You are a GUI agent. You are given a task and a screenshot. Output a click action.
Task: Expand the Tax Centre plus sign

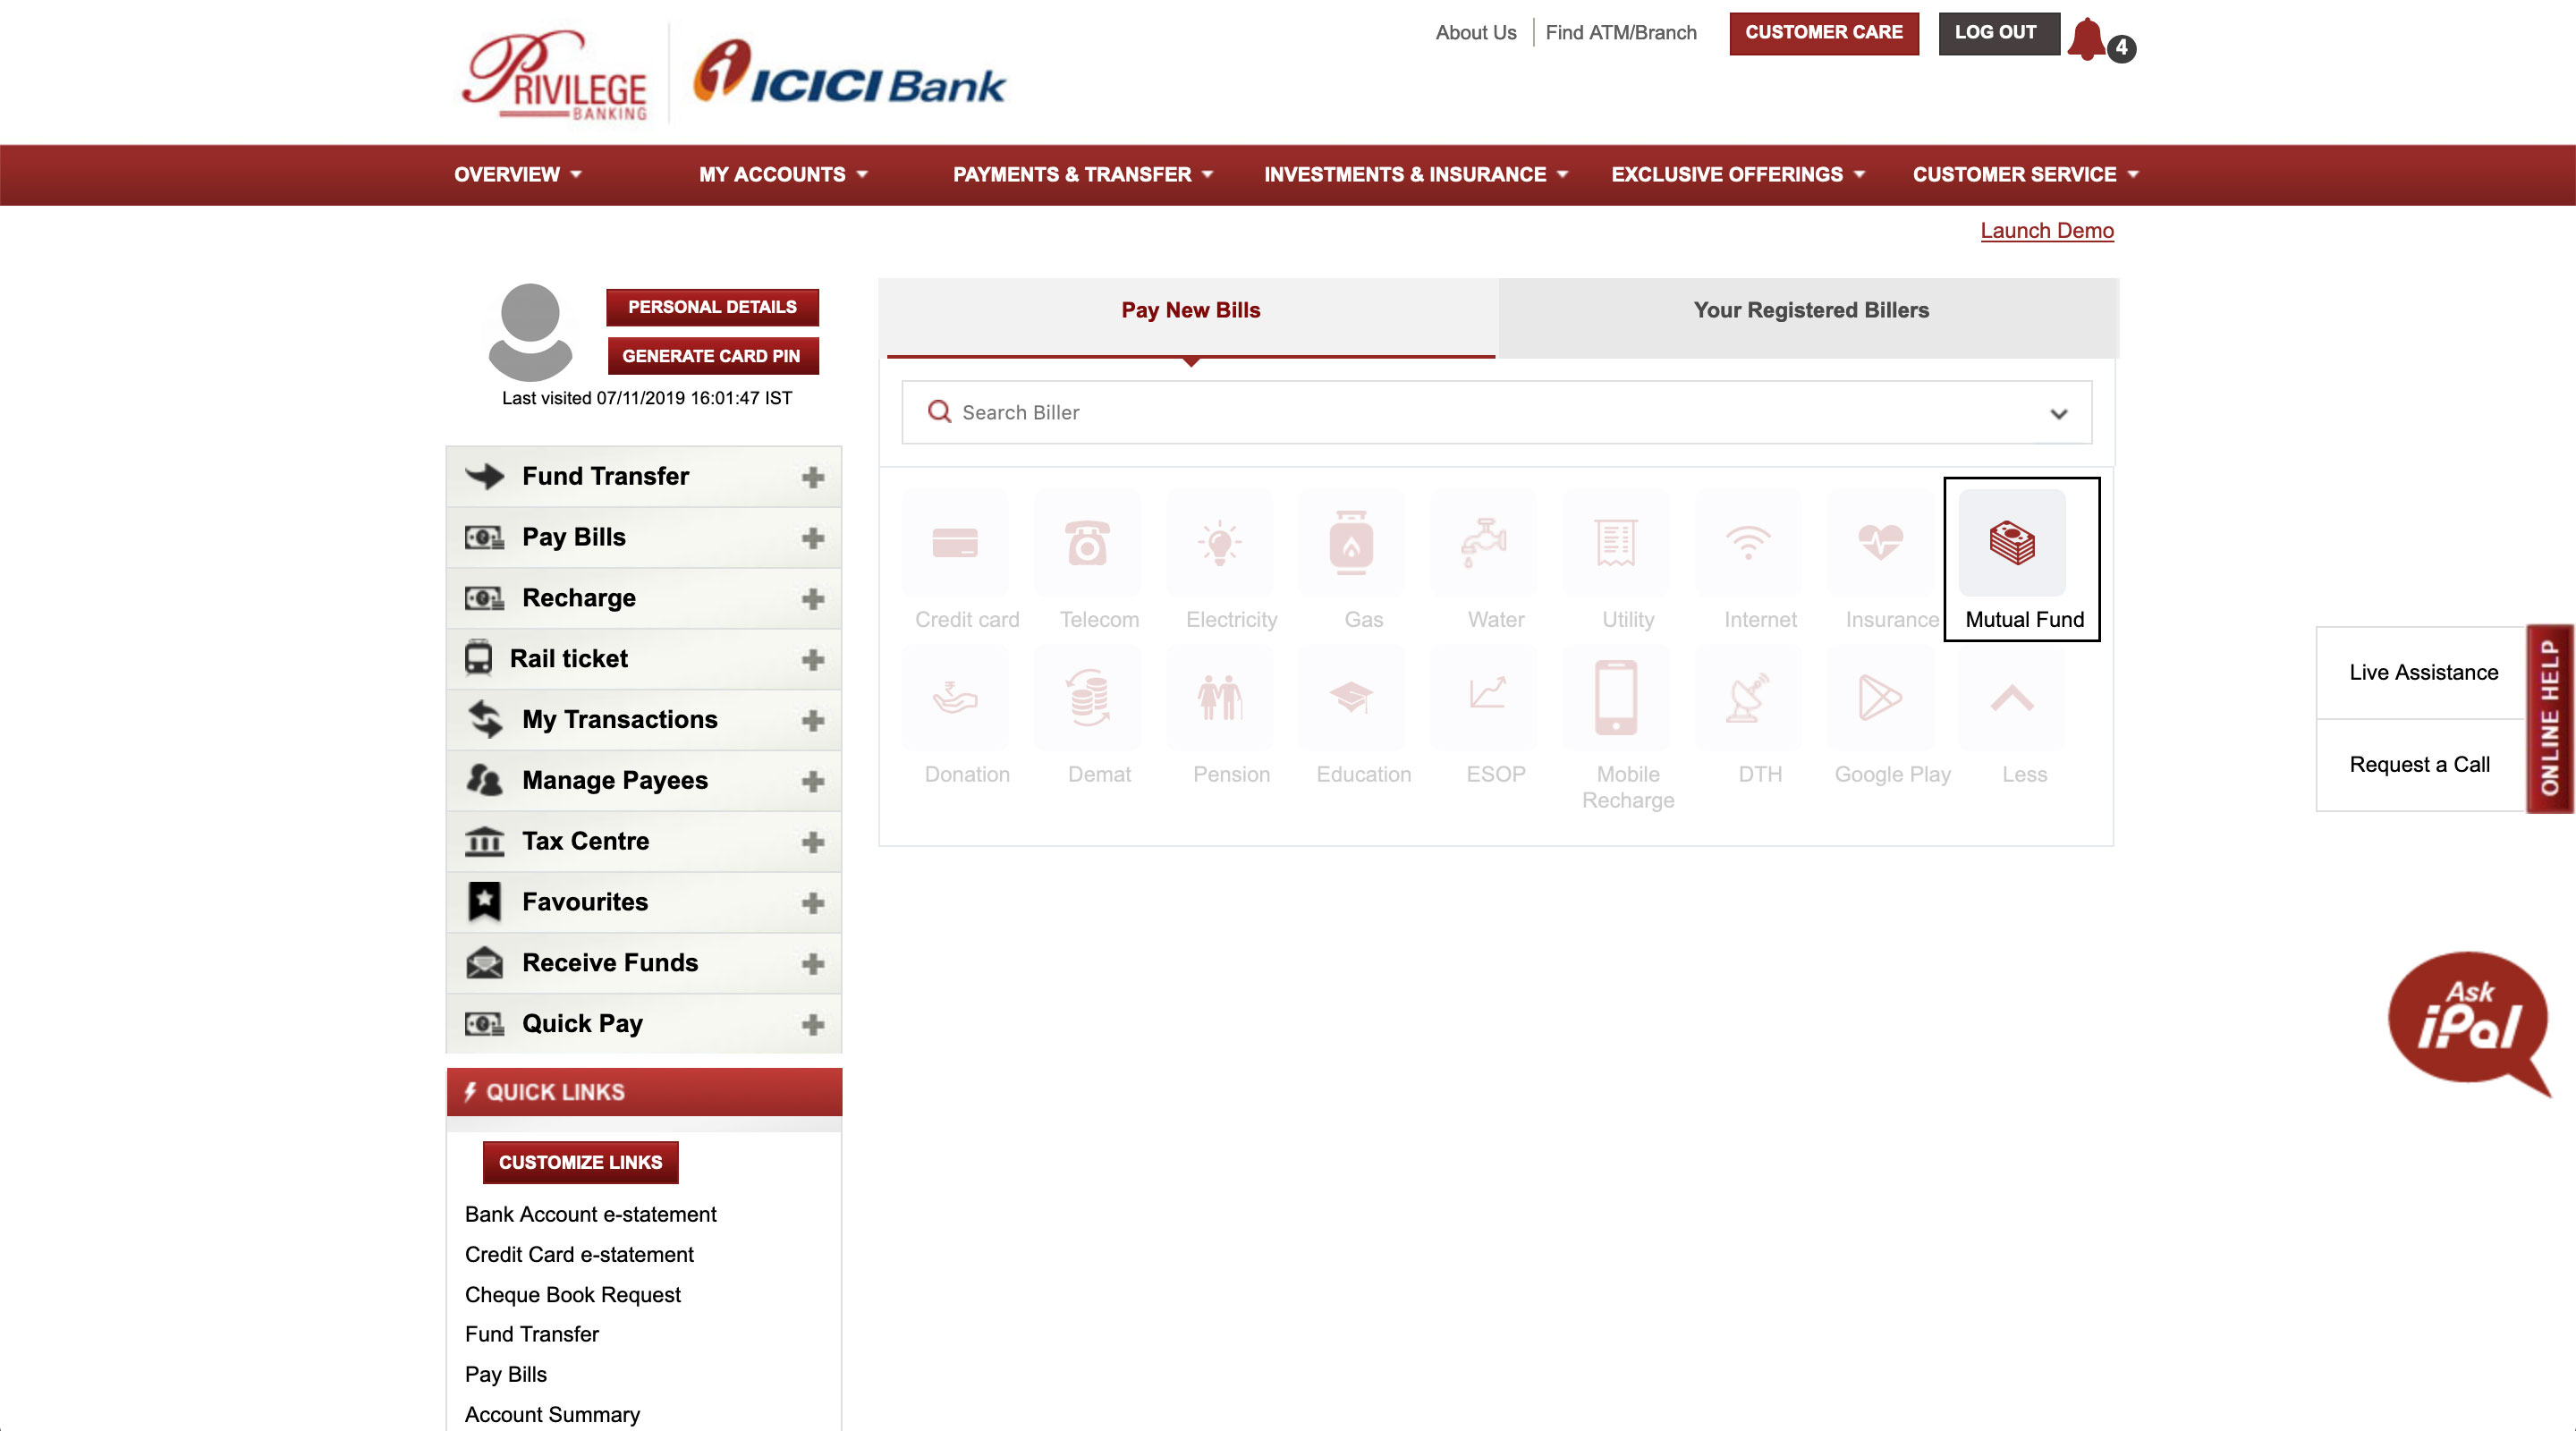[x=813, y=842]
